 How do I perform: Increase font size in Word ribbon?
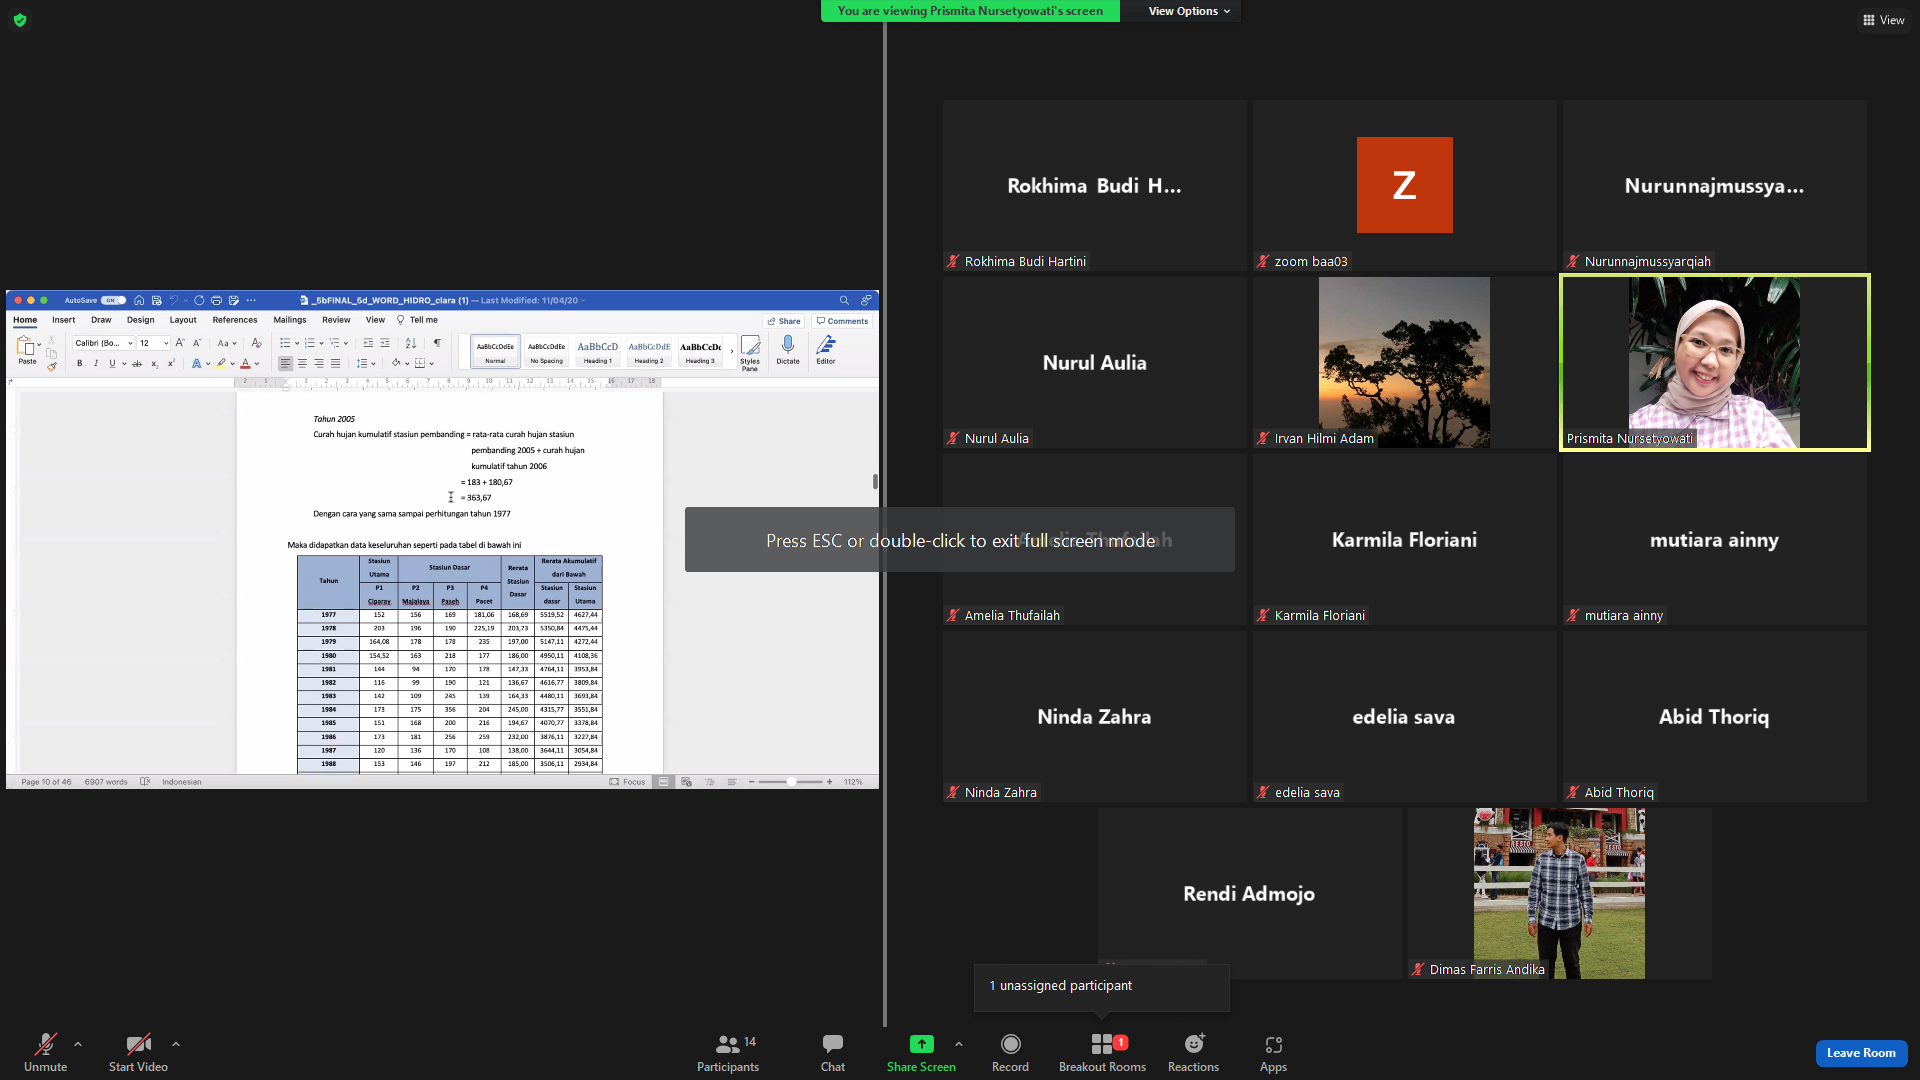180,343
